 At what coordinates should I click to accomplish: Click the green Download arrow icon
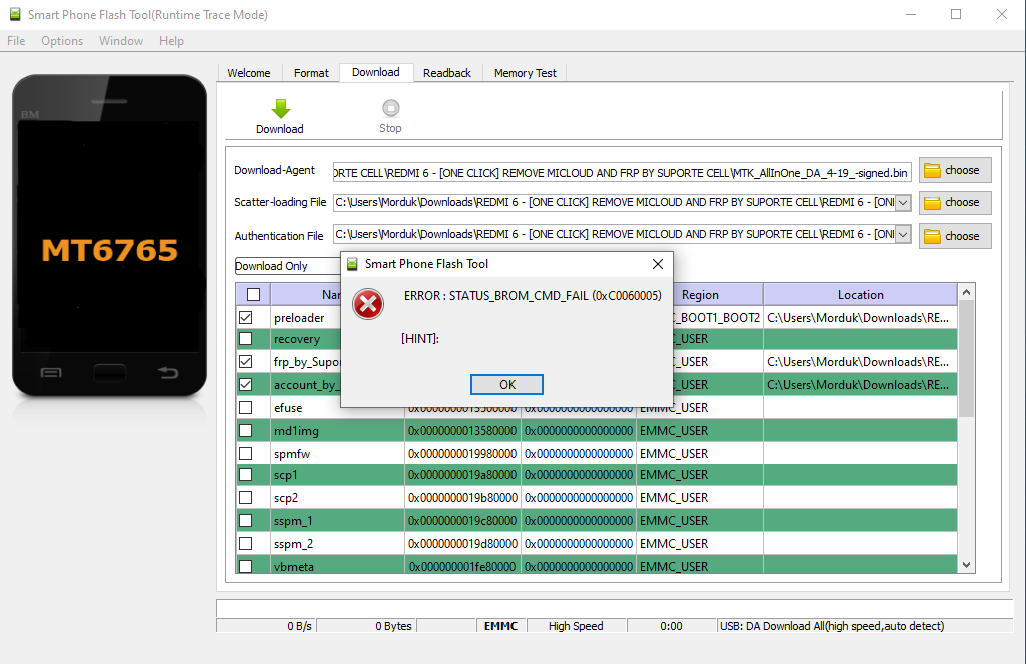pos(280,109)
